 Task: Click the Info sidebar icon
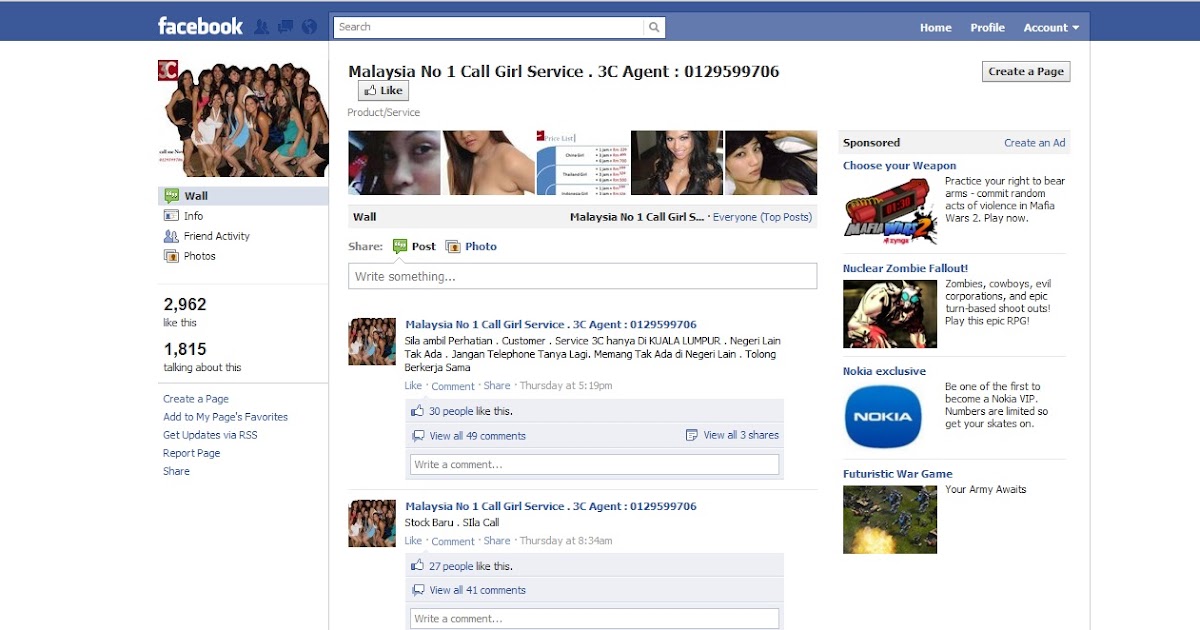click(171, 216)
